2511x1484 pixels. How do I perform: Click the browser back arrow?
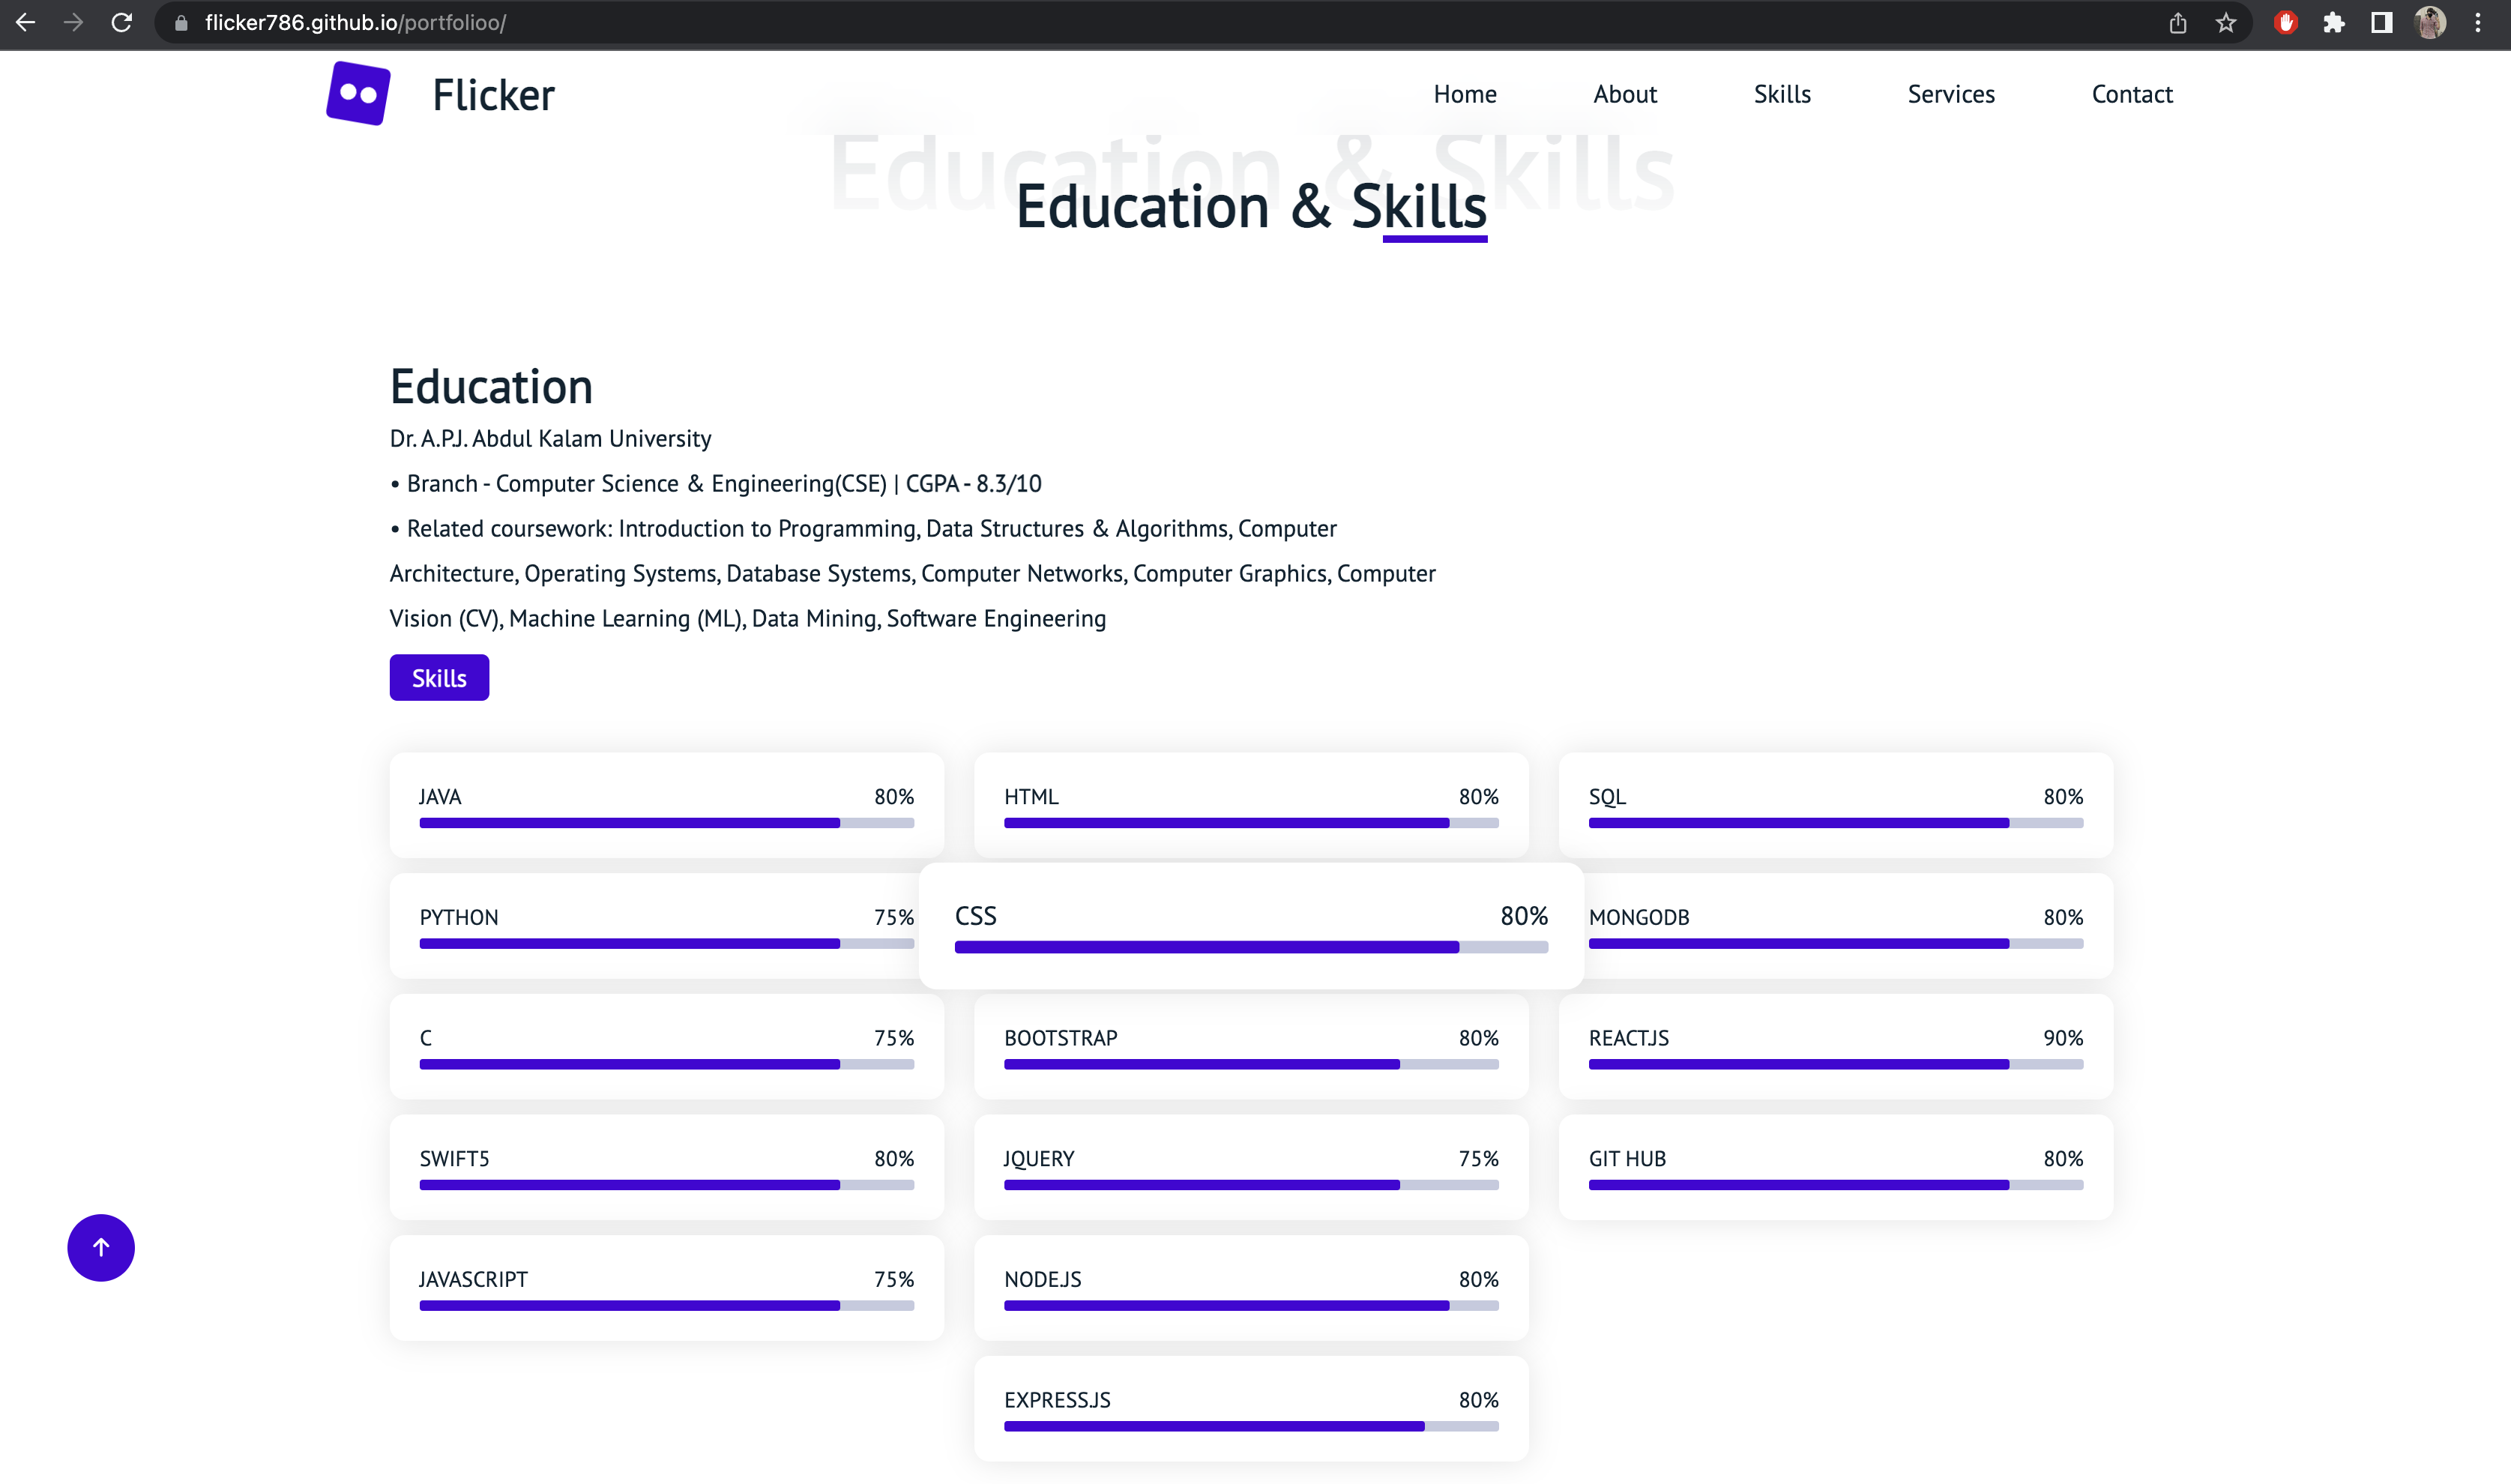(25, 22)
